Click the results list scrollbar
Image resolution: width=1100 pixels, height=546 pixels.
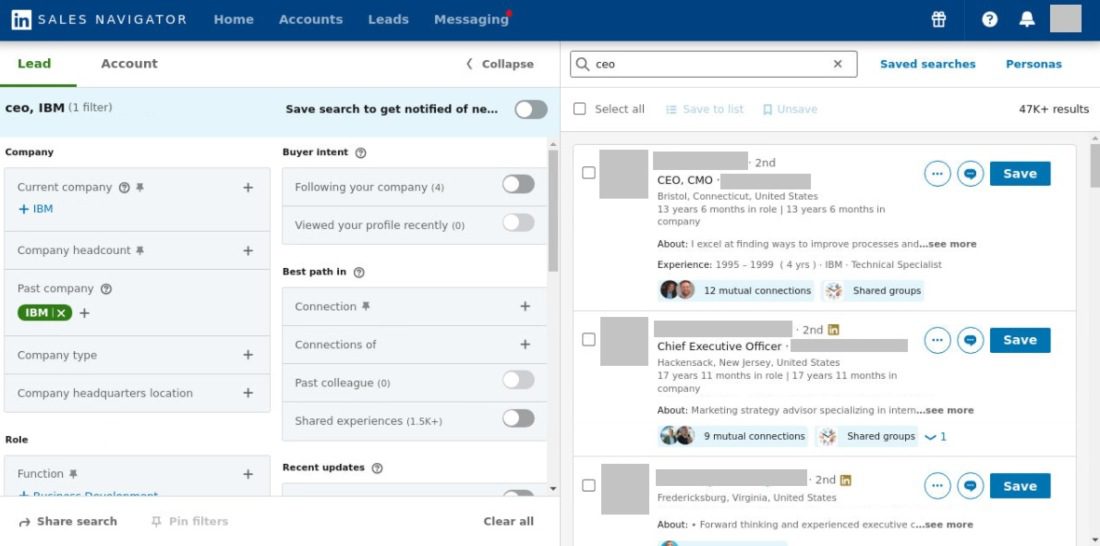click(1095, 166)
